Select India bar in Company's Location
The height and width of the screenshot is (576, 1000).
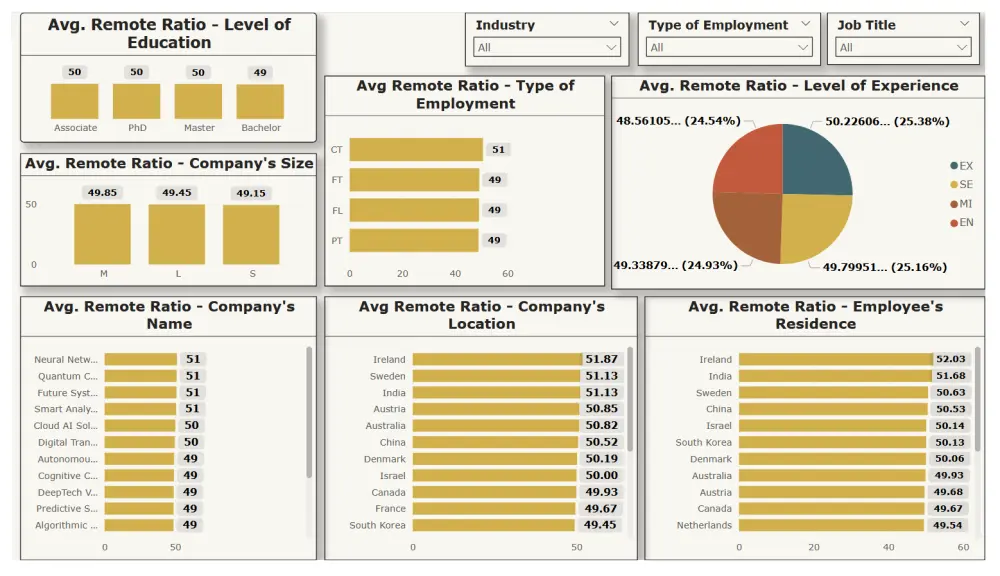click(x=496, y=393)
